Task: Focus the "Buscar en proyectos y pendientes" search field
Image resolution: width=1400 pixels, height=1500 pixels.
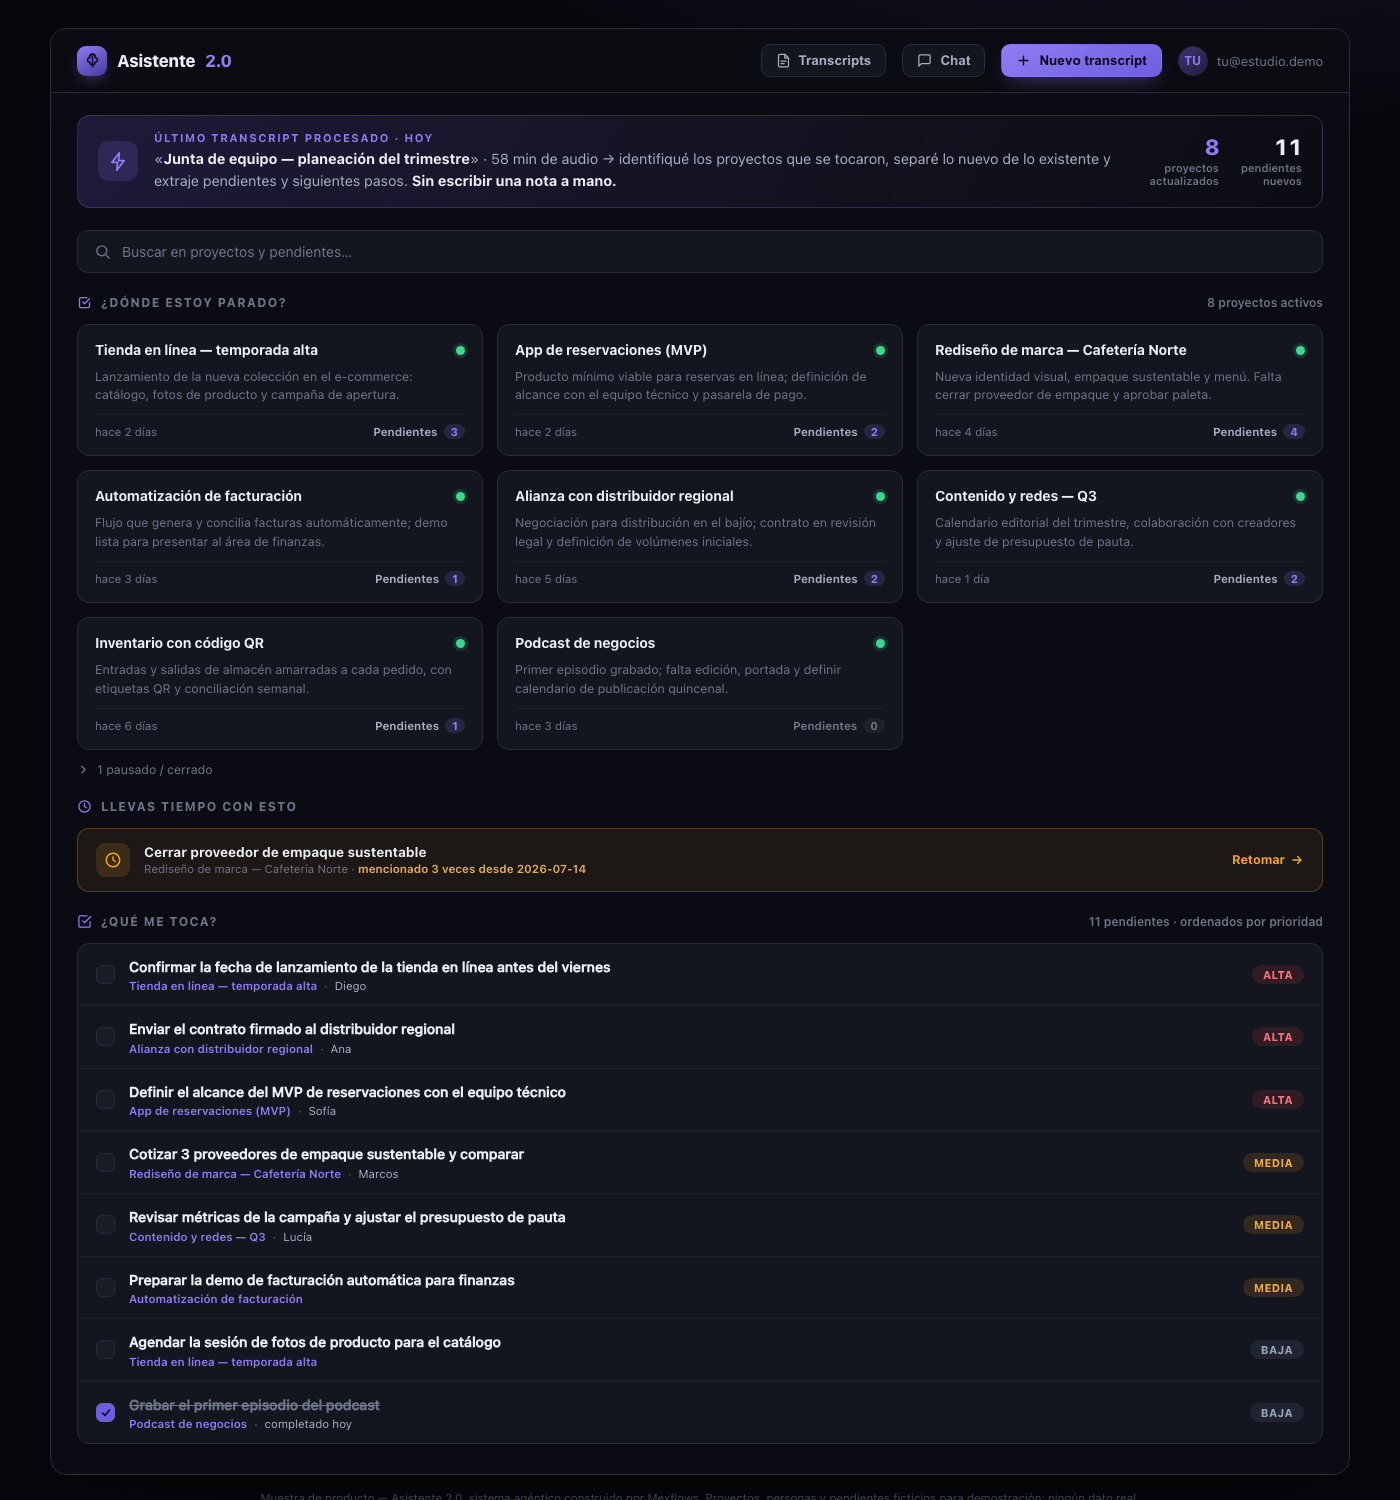Action: click(x=700, y=252)
